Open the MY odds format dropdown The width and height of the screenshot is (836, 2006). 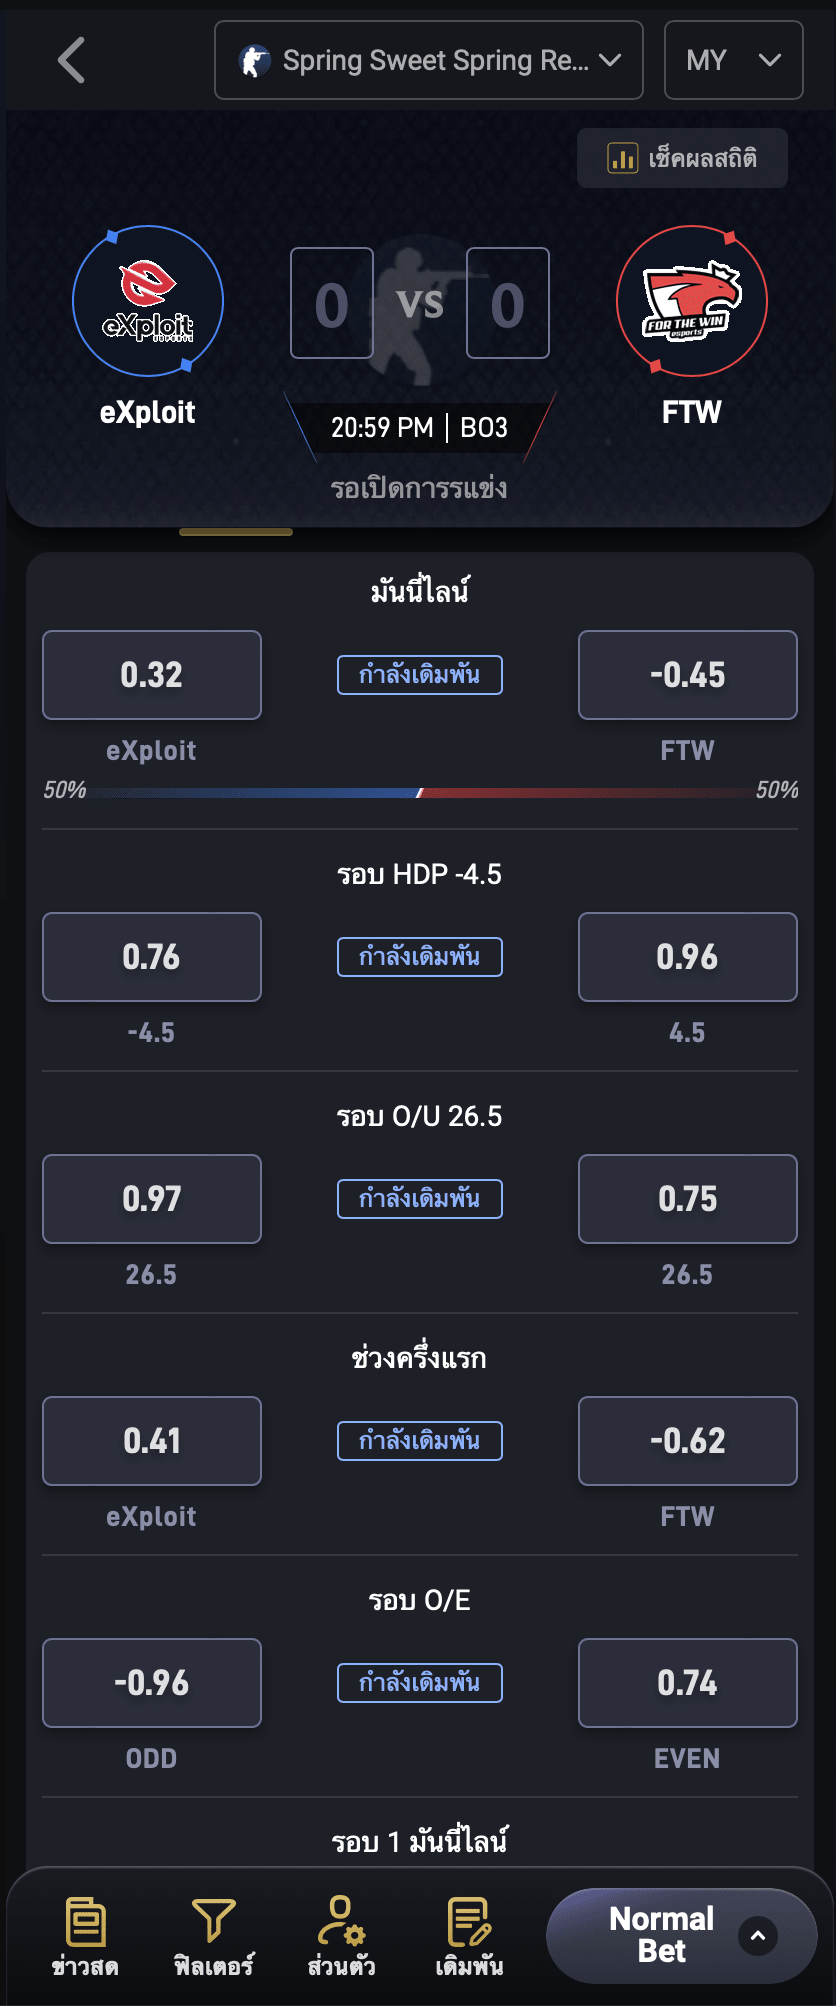coord(733,61)
